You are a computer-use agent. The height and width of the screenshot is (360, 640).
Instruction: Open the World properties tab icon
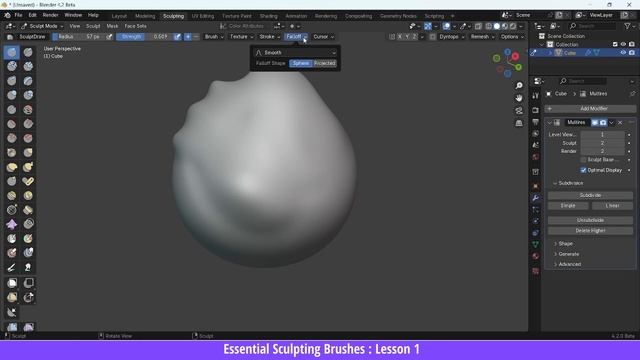click(x=536, y=157)
